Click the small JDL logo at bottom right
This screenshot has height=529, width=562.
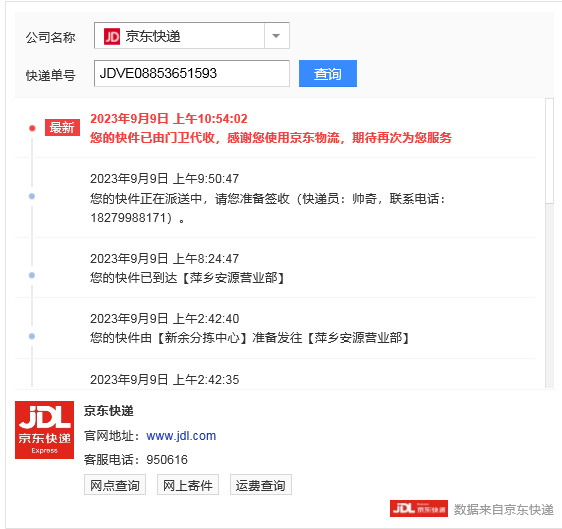(419, 509)
